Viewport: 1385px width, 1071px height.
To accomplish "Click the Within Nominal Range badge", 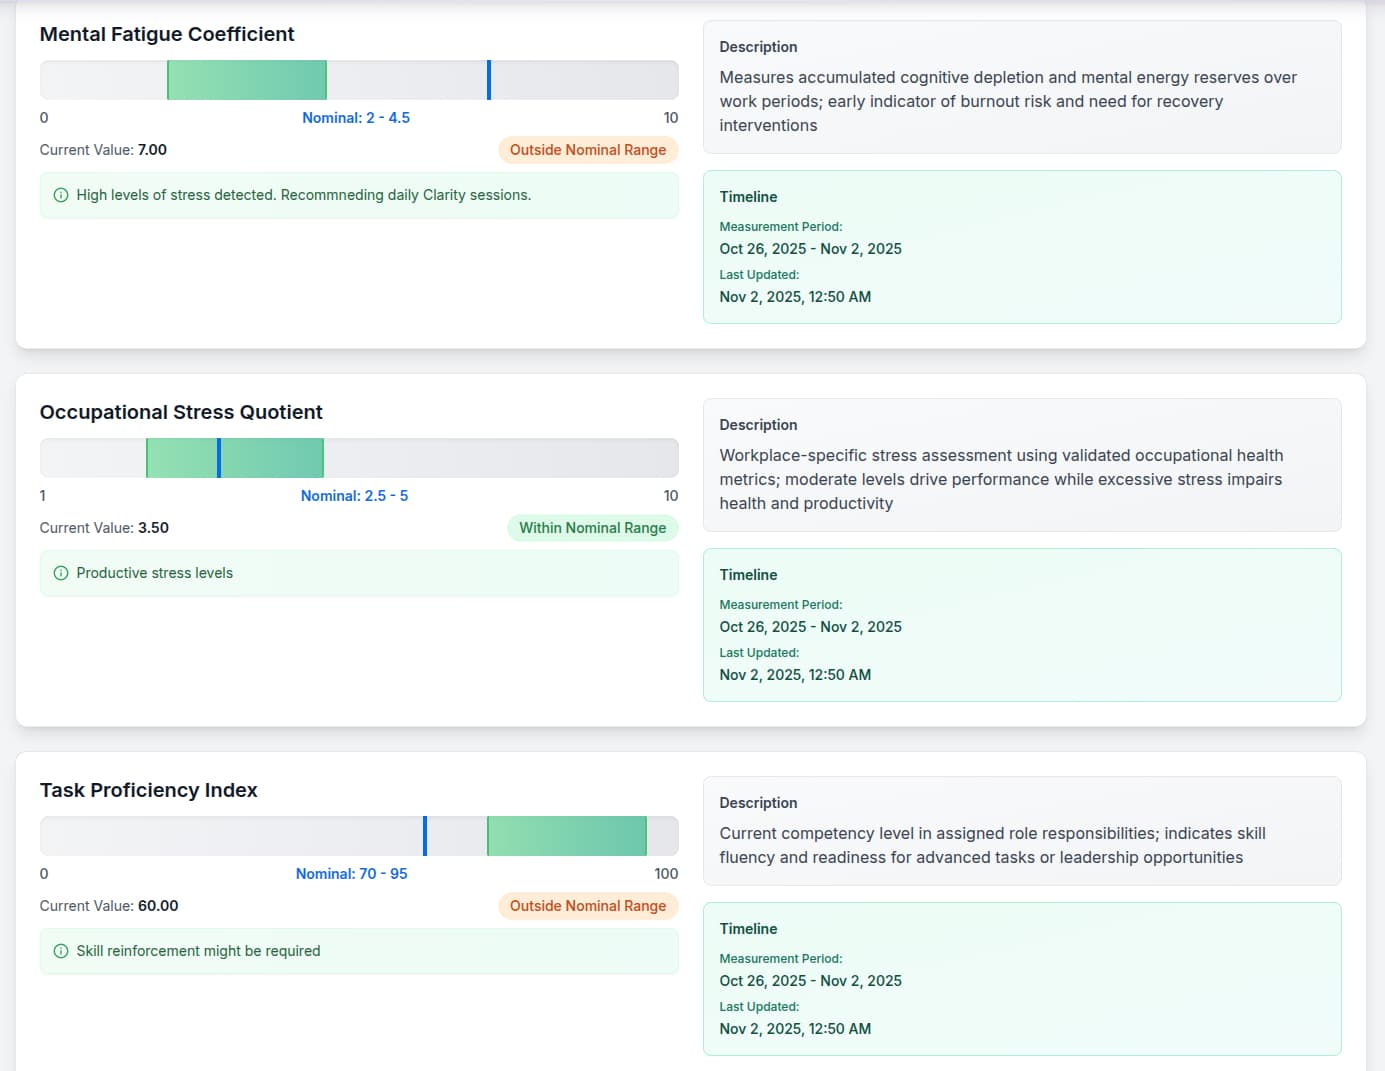I will [593, 528].
